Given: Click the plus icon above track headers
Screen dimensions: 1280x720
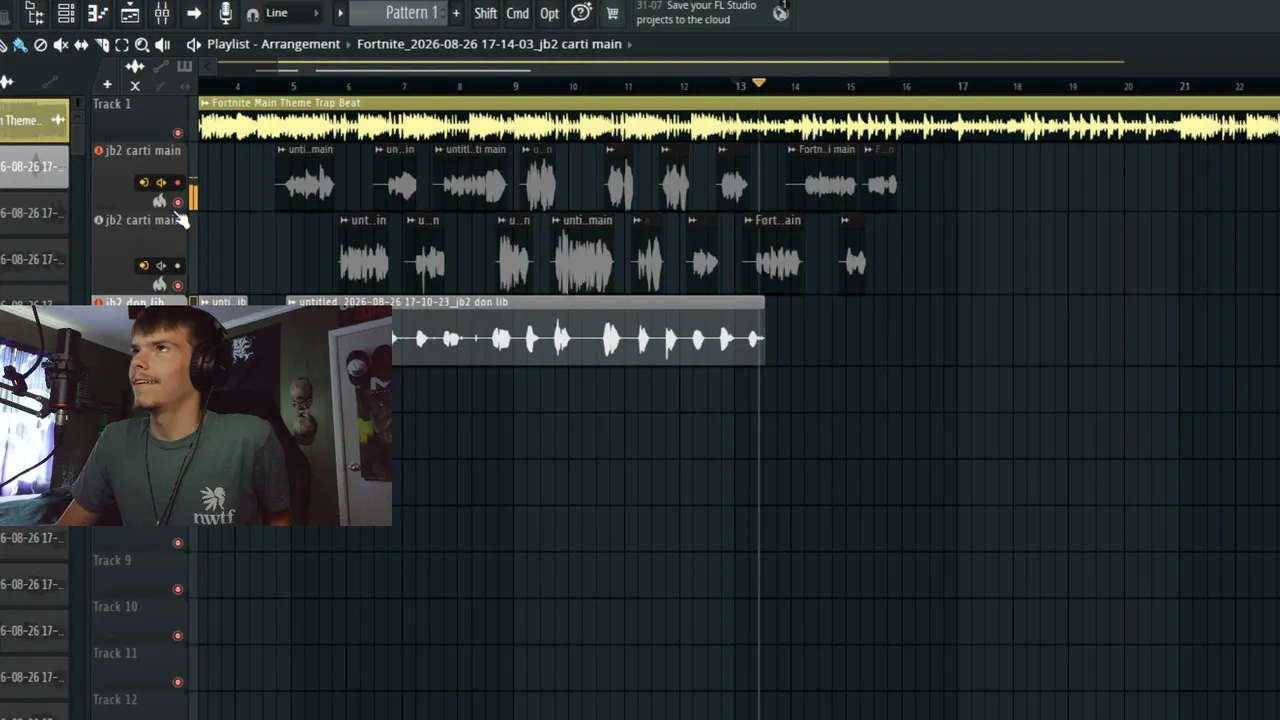Looking at the screenshot, I should [x=107, y=85].
